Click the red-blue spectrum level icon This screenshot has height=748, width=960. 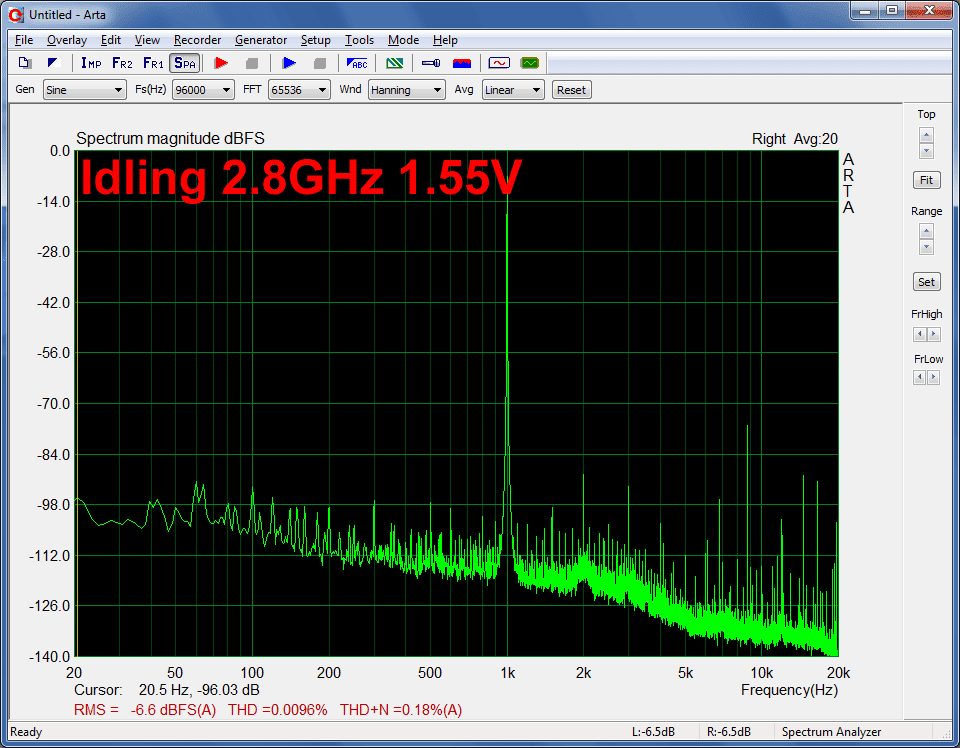[x=462, y=63]
